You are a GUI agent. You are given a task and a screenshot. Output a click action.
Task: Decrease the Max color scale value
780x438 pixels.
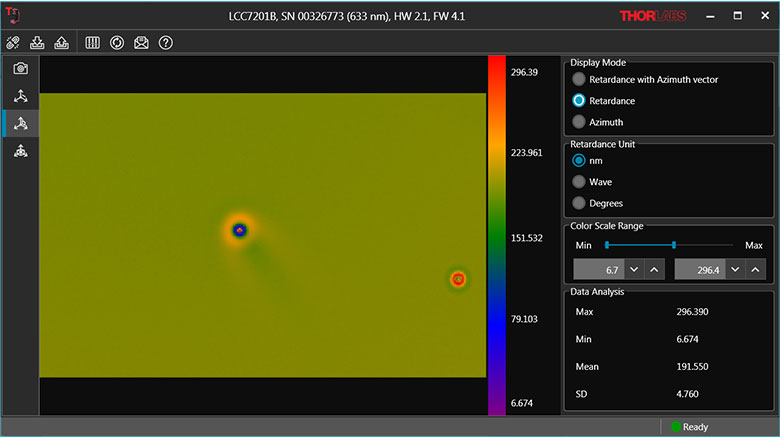tap(735, 270)
